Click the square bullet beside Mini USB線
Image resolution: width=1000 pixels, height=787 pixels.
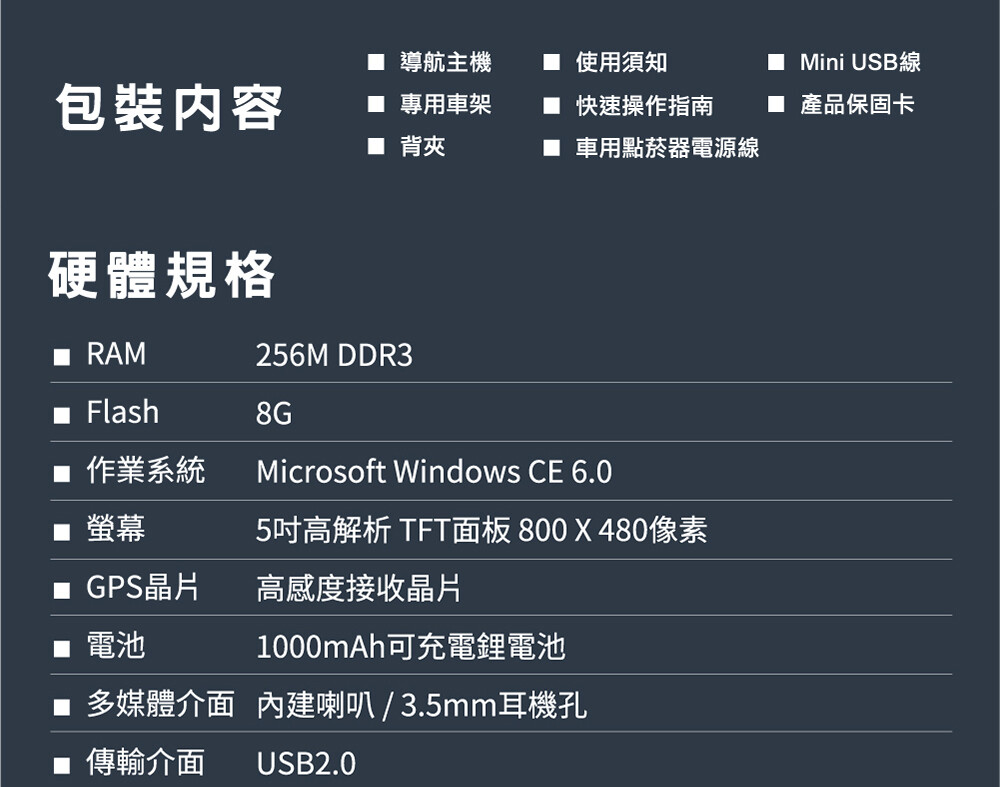pos(776,62)
